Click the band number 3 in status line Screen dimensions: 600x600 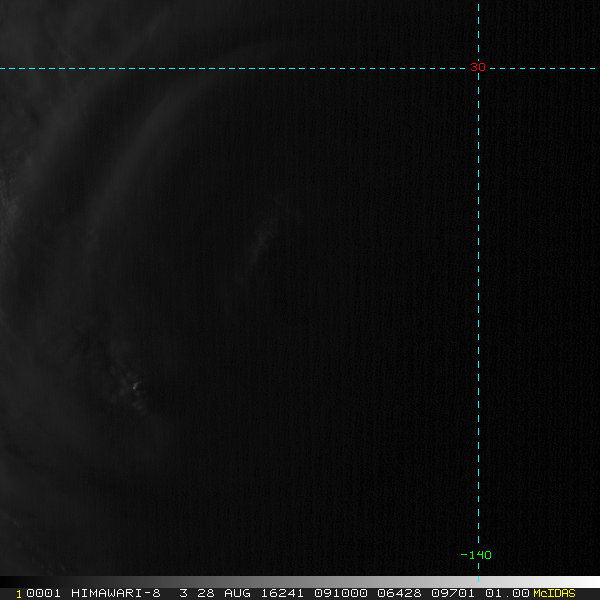pyautogui.click(x=183, y=593)
